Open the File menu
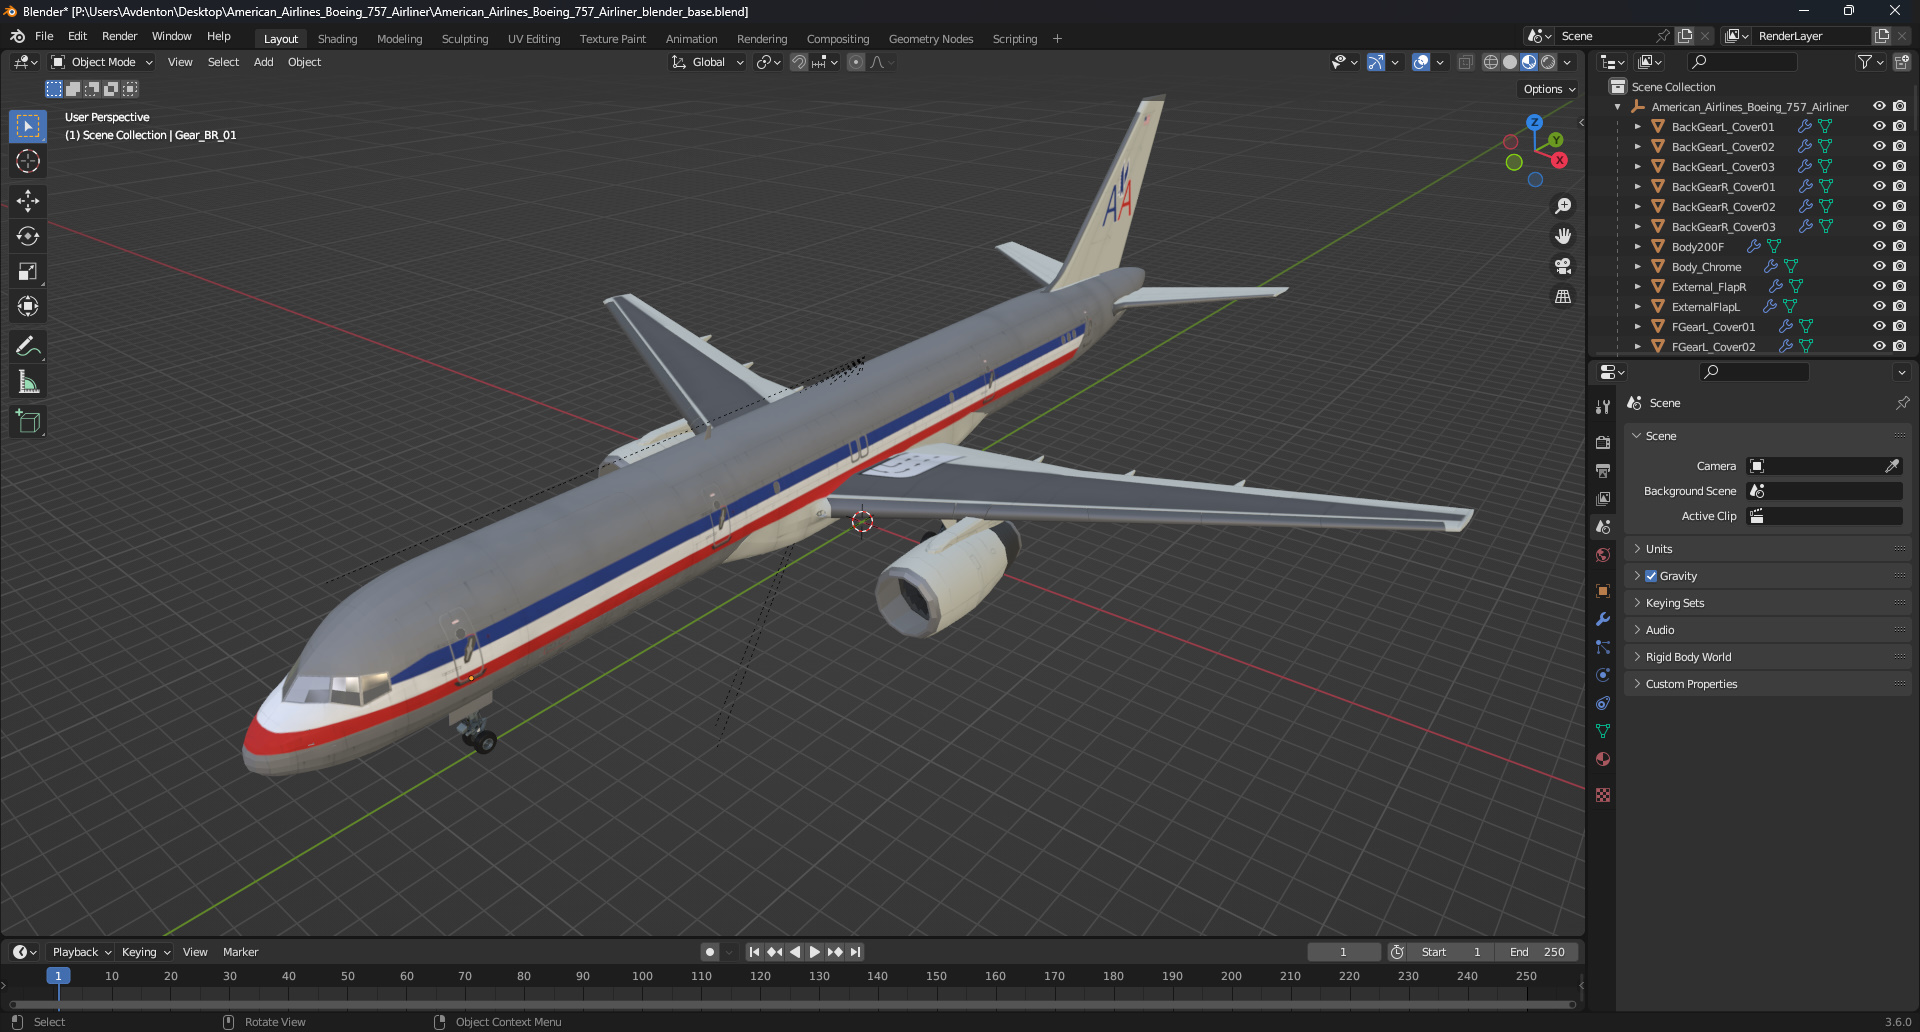The image size is (1920, 1032). click(44, 36)
